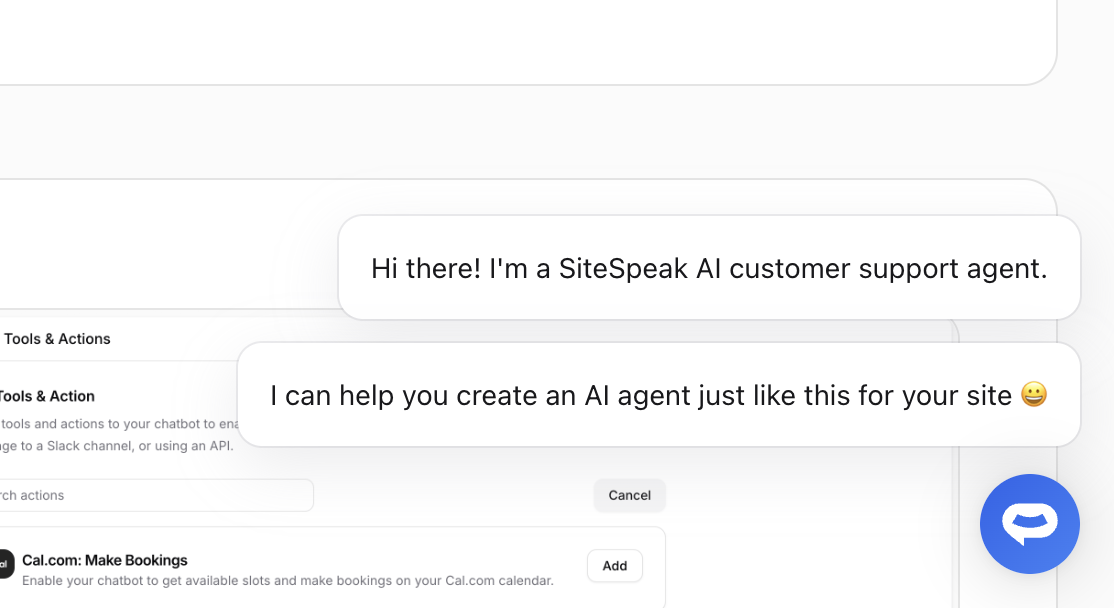Click the grinning emoji in chat message
The width and height of the screenshot is (1114, 608).
[1034, 395]
